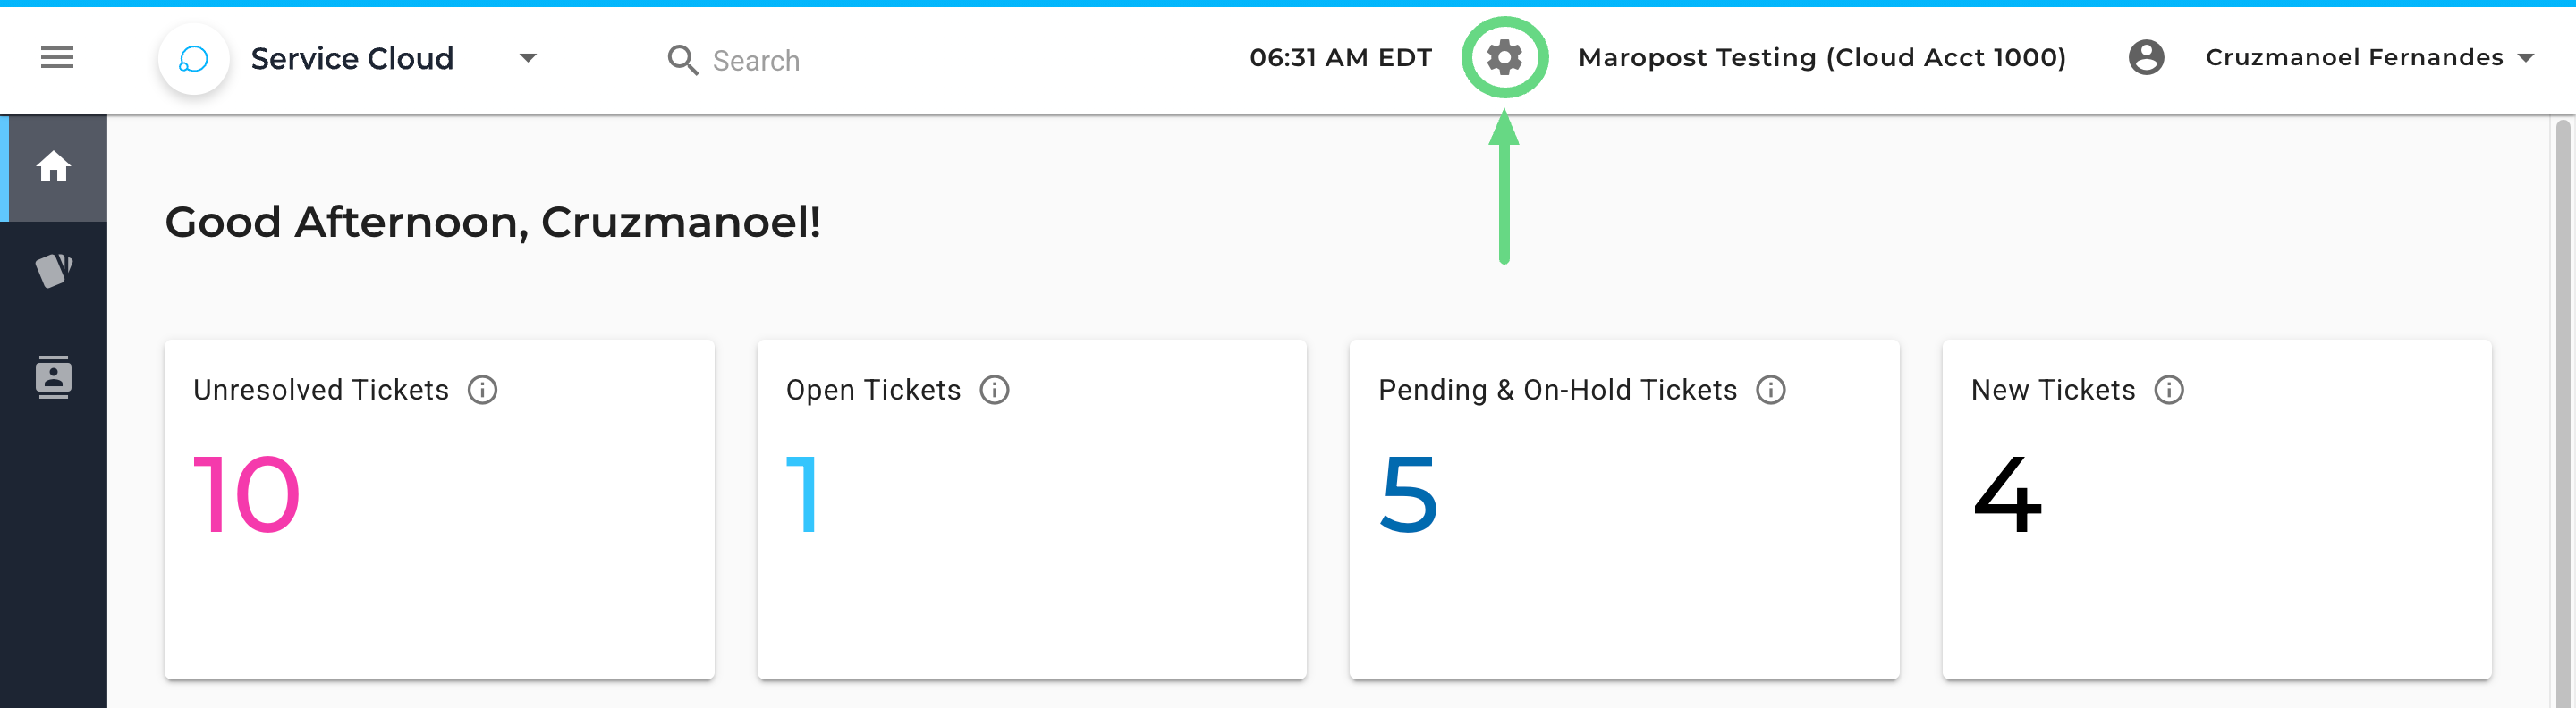The height and width of the screenshot is (708, 2576).
Task: Click the user profile avatar icon
Action: coord(2145,58)
